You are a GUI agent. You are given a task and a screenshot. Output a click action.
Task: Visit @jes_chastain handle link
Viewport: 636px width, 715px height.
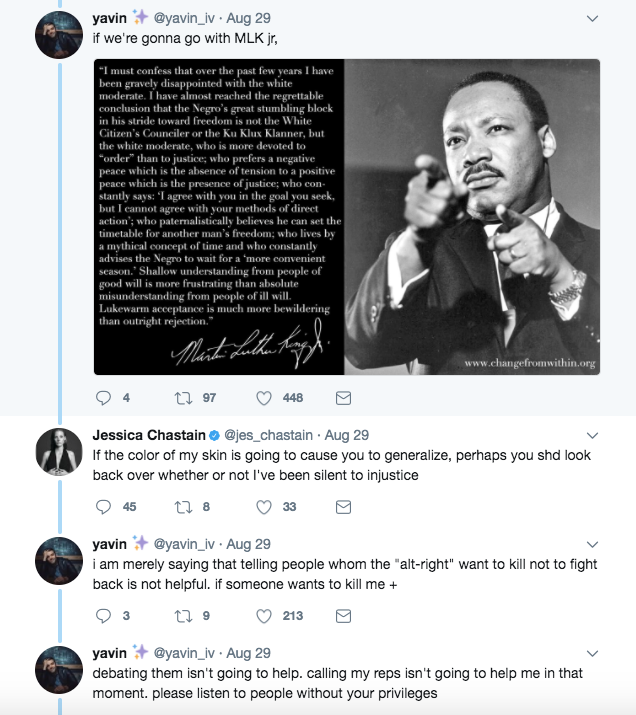click(269, 435)
